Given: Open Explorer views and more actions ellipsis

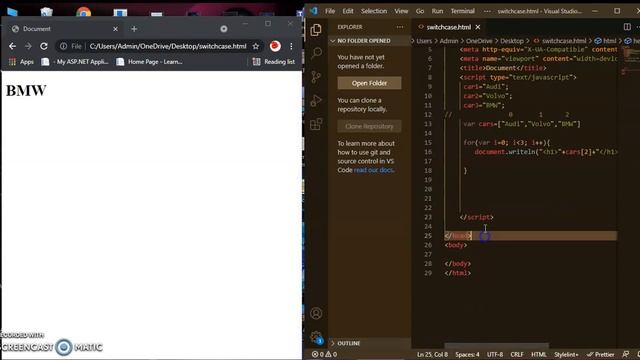Looking at the screenshot, I should click(400, 27).
